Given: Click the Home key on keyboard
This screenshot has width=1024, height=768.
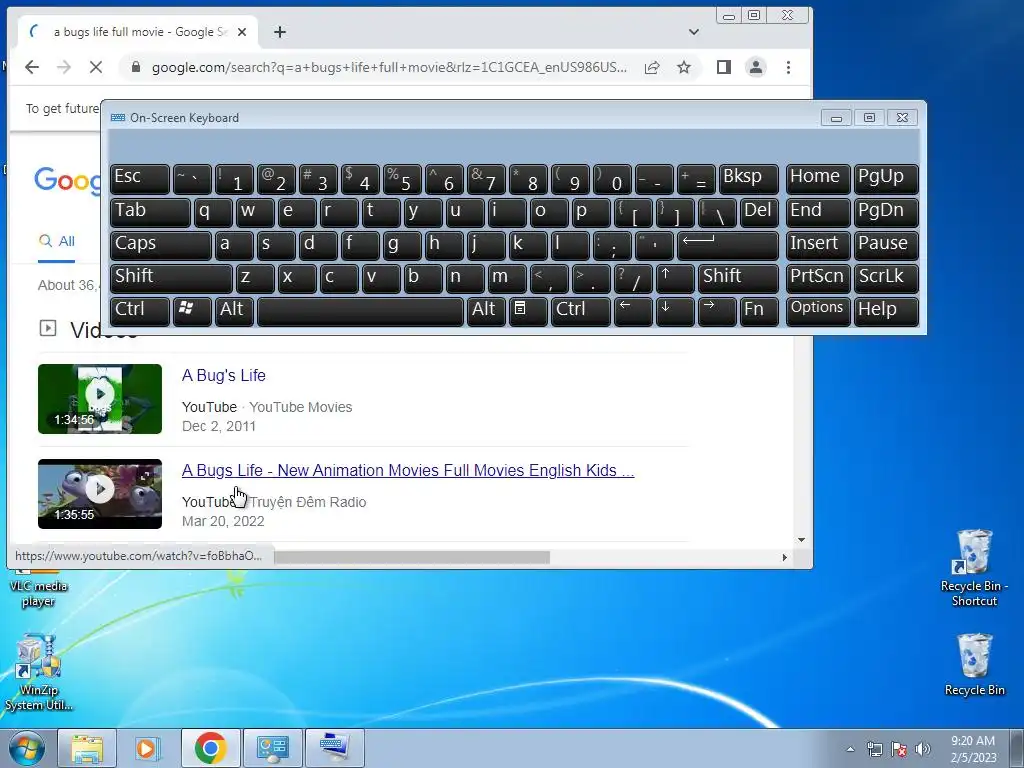Looking at the screenshot, I should [818, 179].
